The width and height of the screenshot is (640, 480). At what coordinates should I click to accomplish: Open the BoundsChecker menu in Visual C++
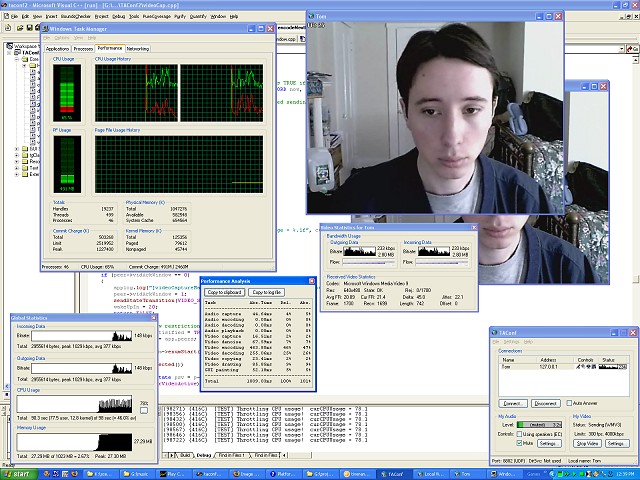click(x=76, y=16)
